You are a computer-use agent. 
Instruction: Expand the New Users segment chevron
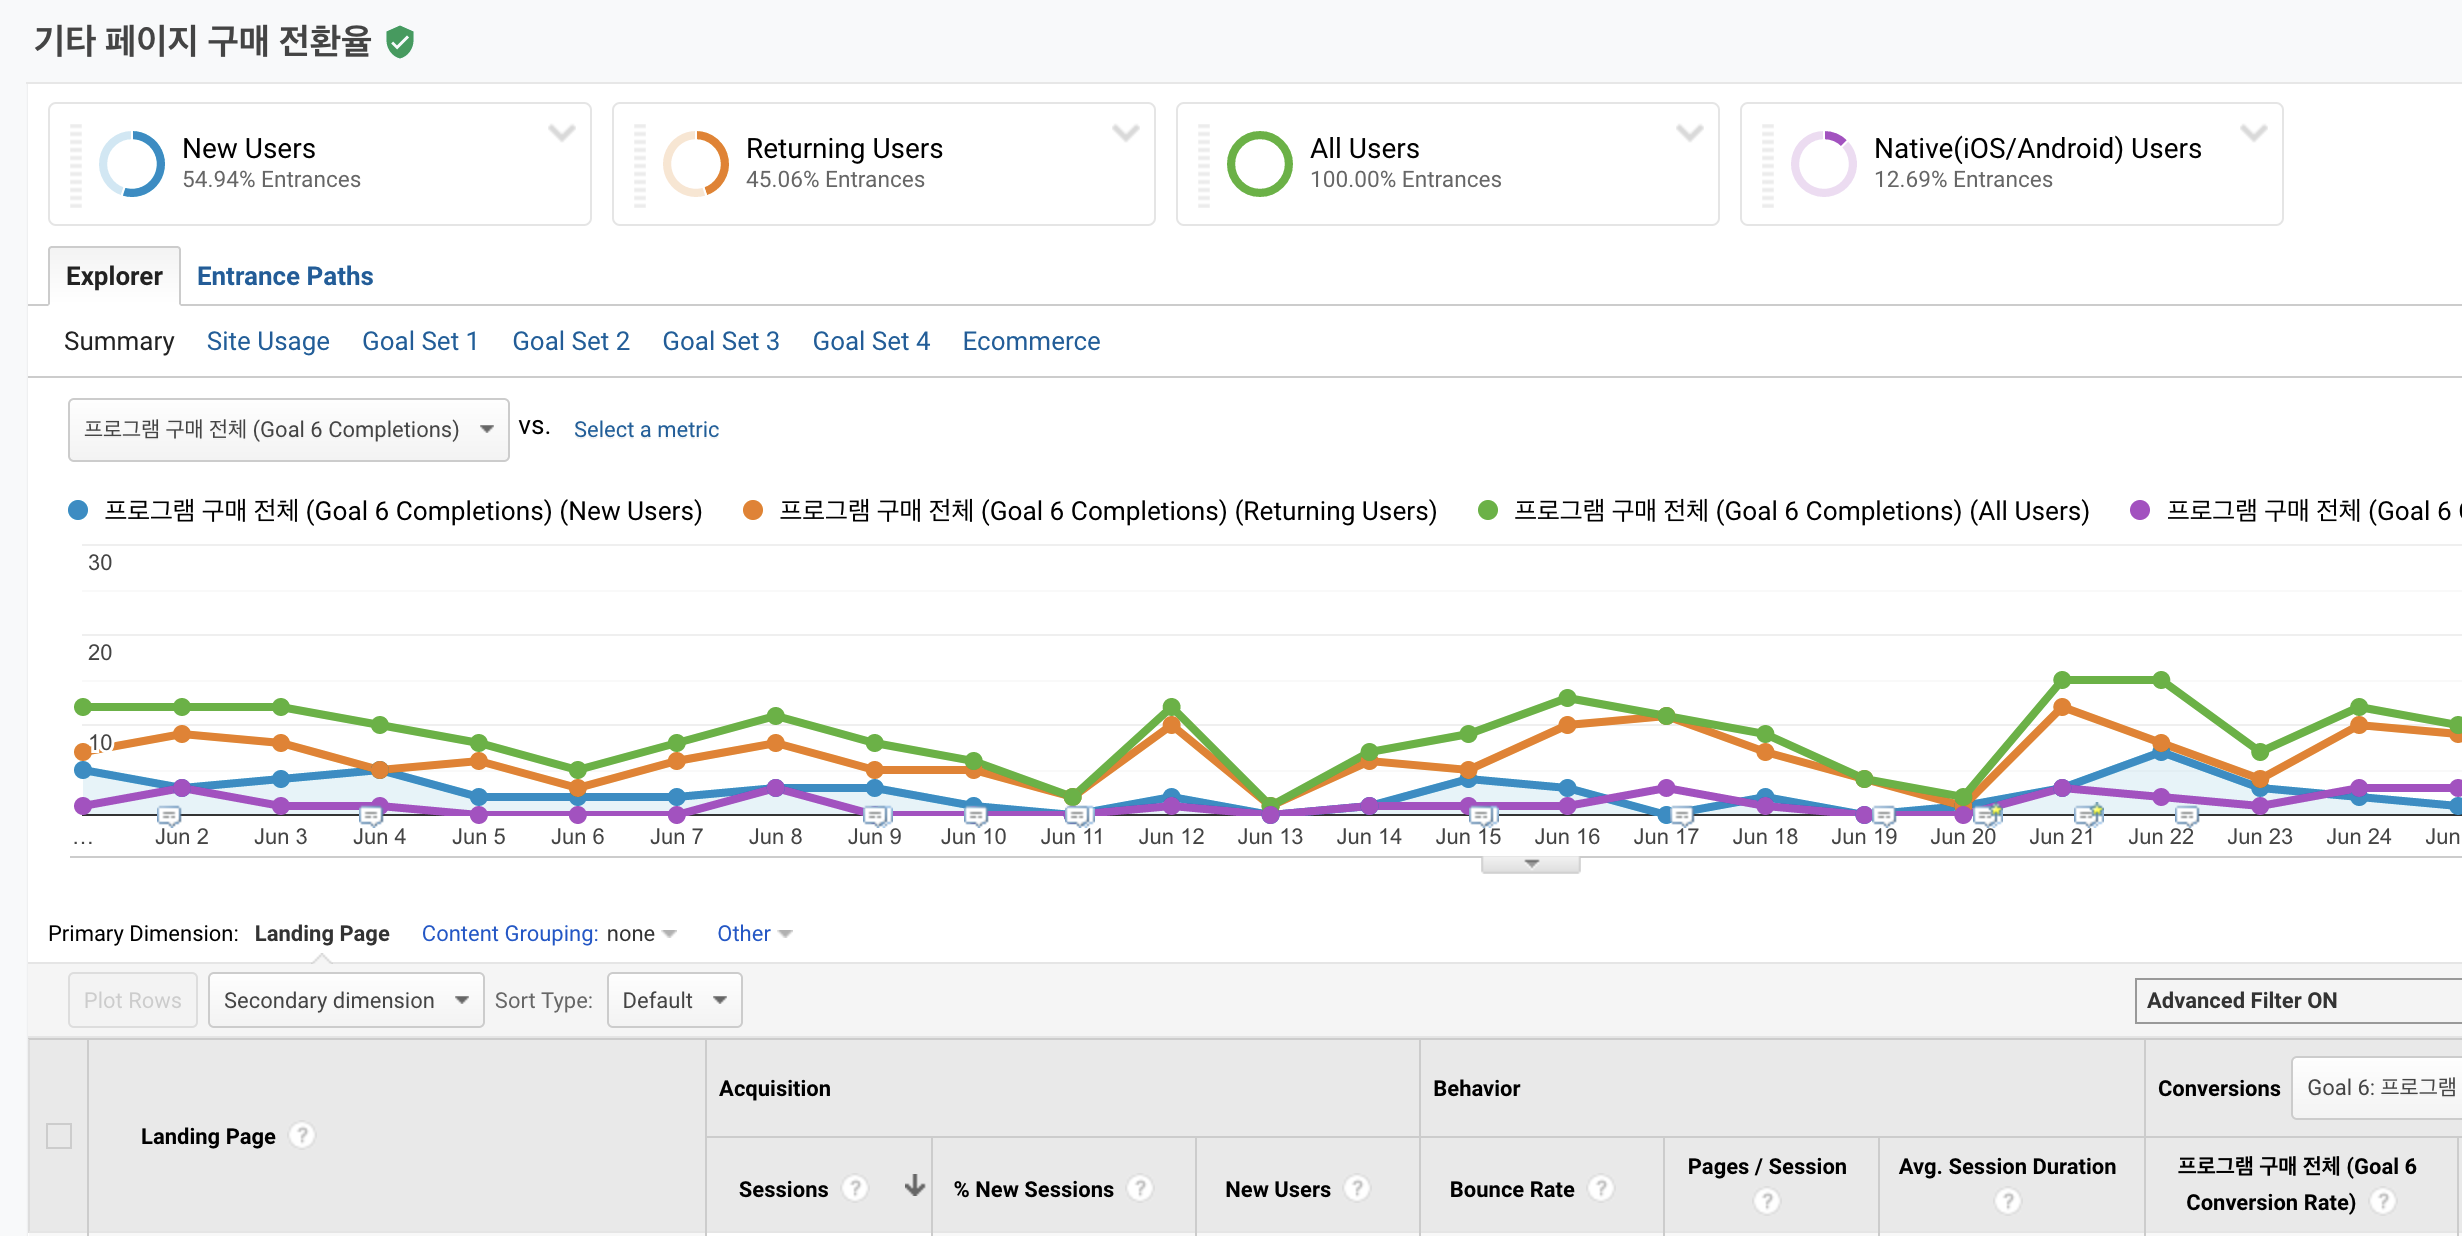pos(562,133)
